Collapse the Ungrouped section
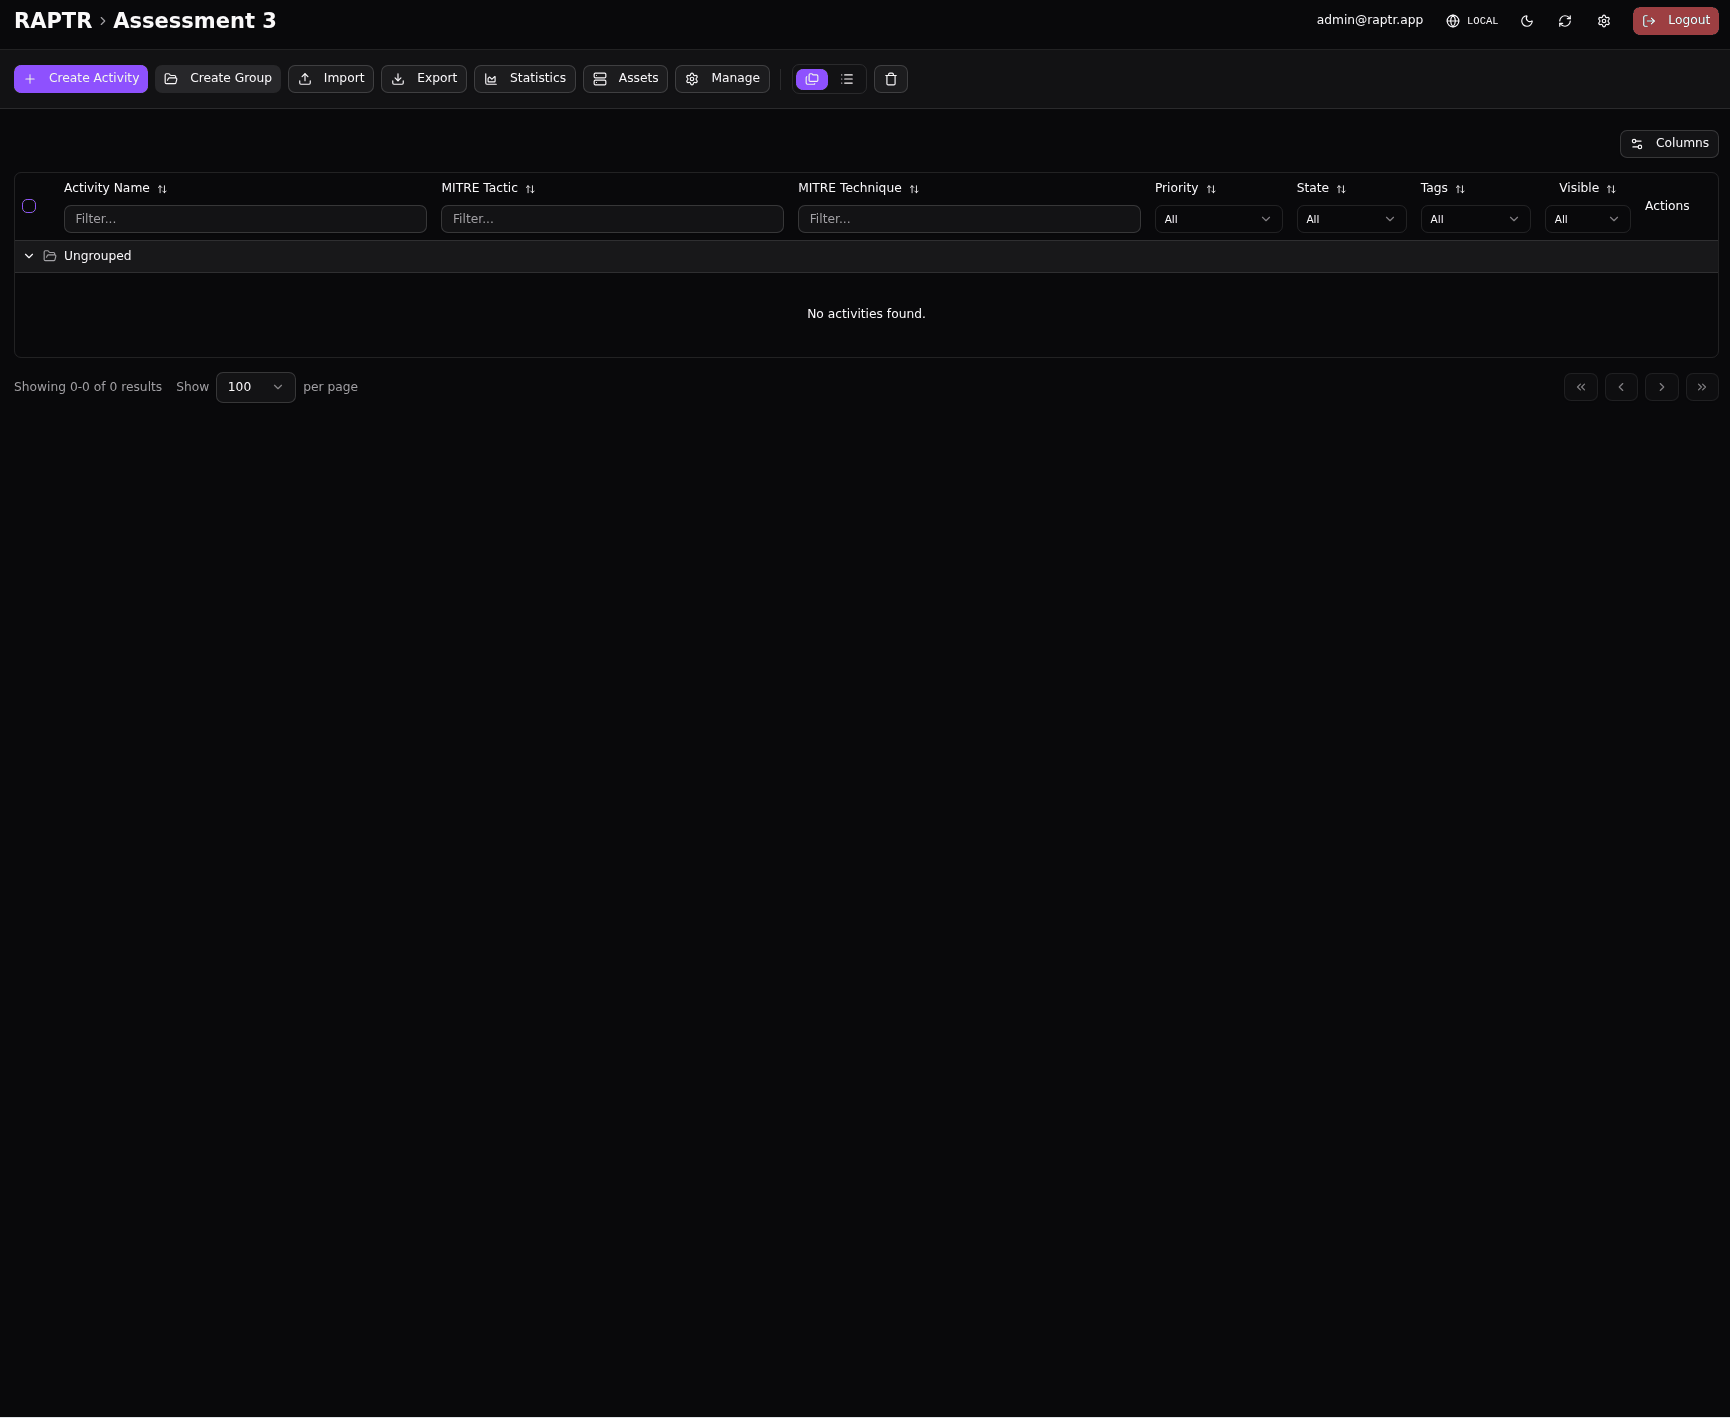The image size is (1730, 1418). pos(29,256)
